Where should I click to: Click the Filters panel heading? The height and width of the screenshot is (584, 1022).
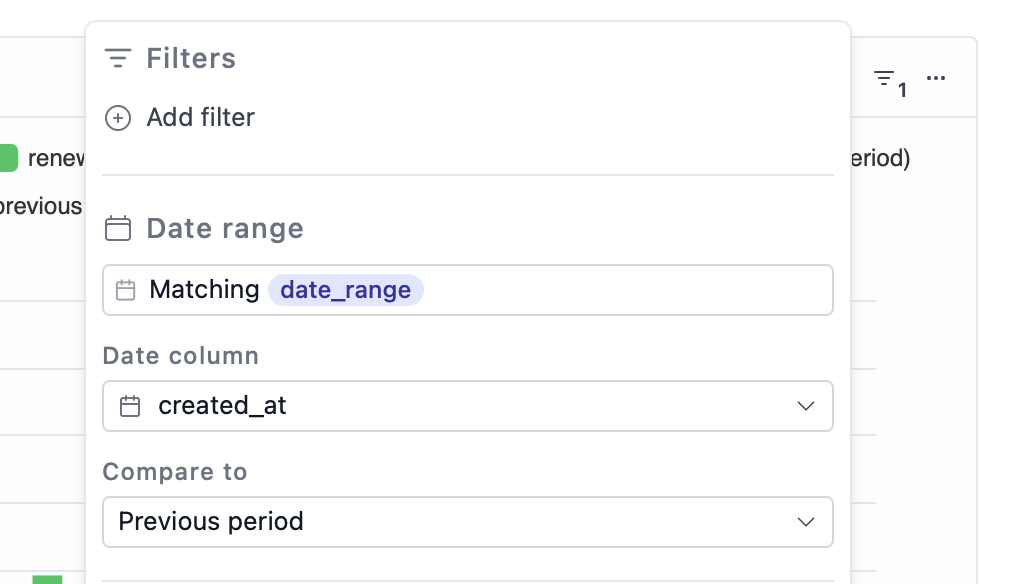191,58
